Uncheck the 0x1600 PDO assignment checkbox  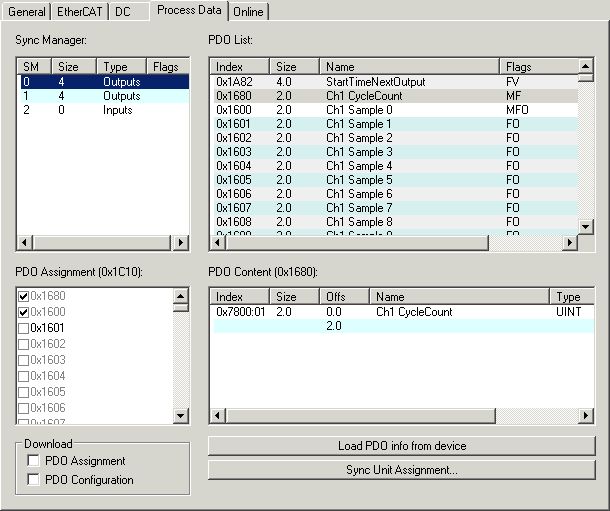point(24,312)
